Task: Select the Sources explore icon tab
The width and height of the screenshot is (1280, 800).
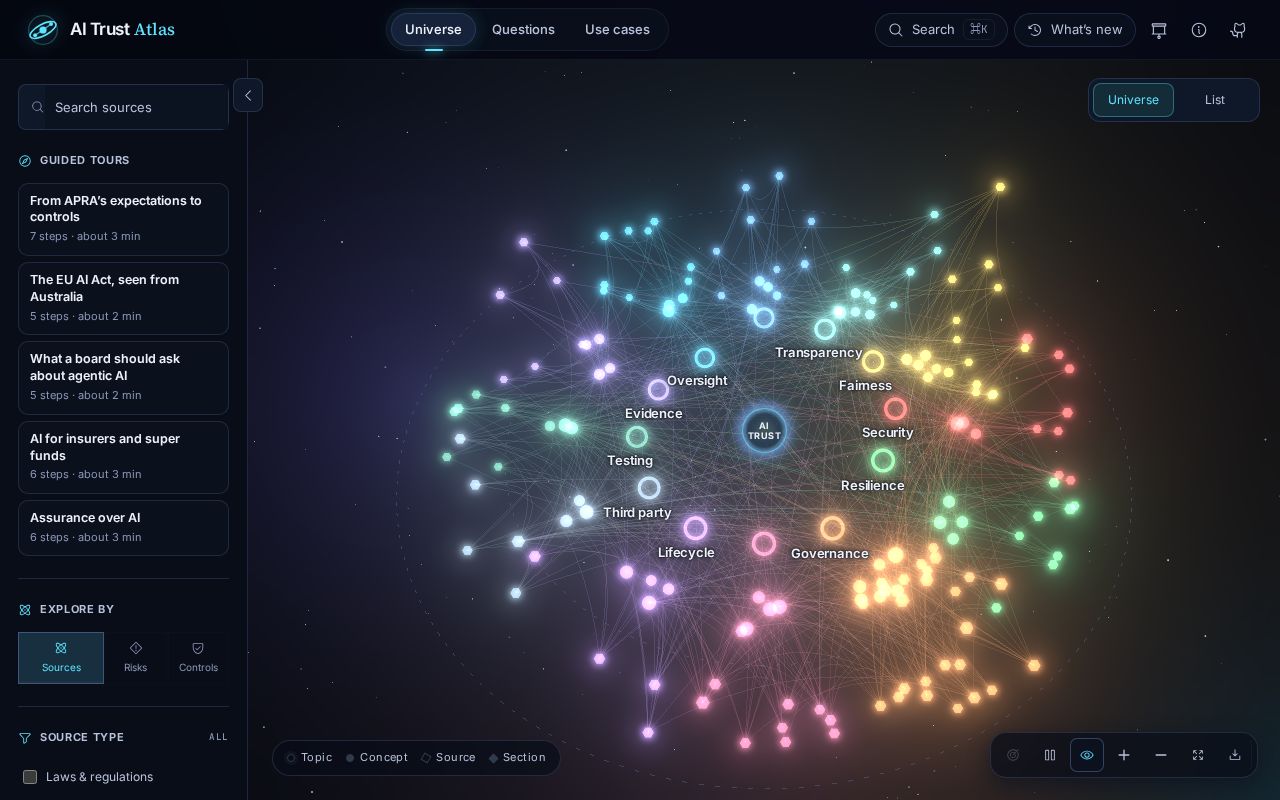Action: click(x=61, y=658)
